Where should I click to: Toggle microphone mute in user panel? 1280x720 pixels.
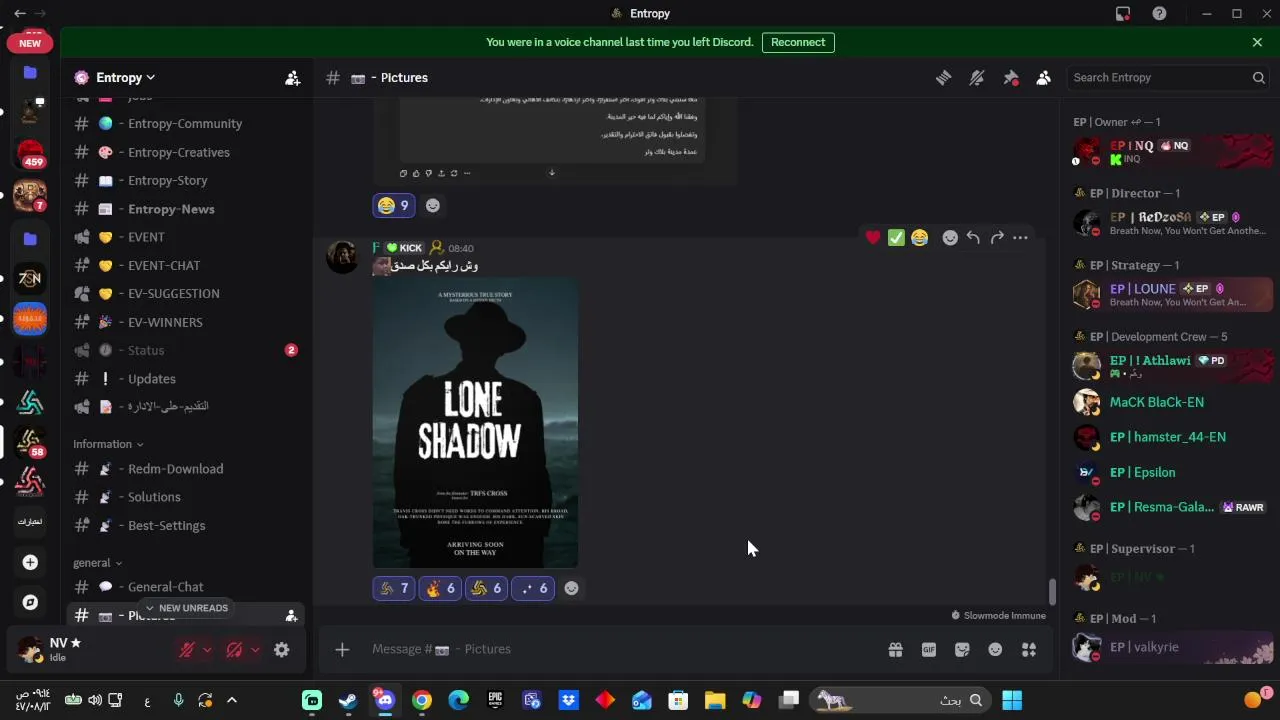(x=186, y=650)
